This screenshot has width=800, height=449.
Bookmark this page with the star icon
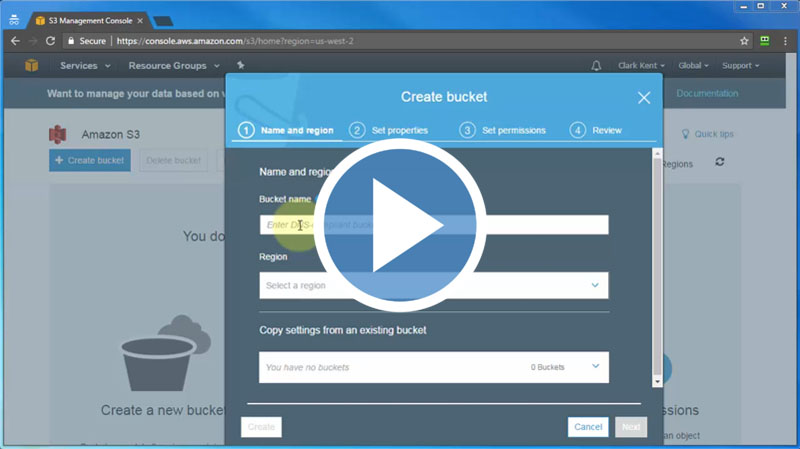pos(744,41)
